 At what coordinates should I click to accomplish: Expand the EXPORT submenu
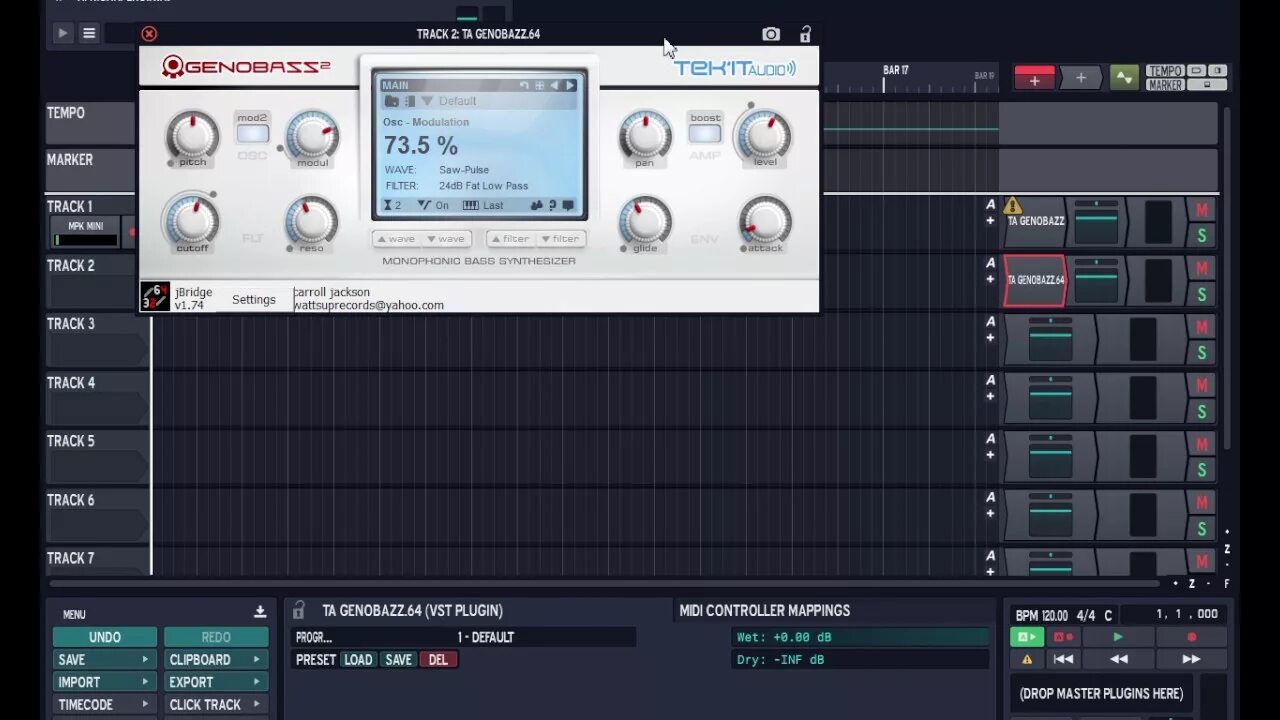[216, 682]
